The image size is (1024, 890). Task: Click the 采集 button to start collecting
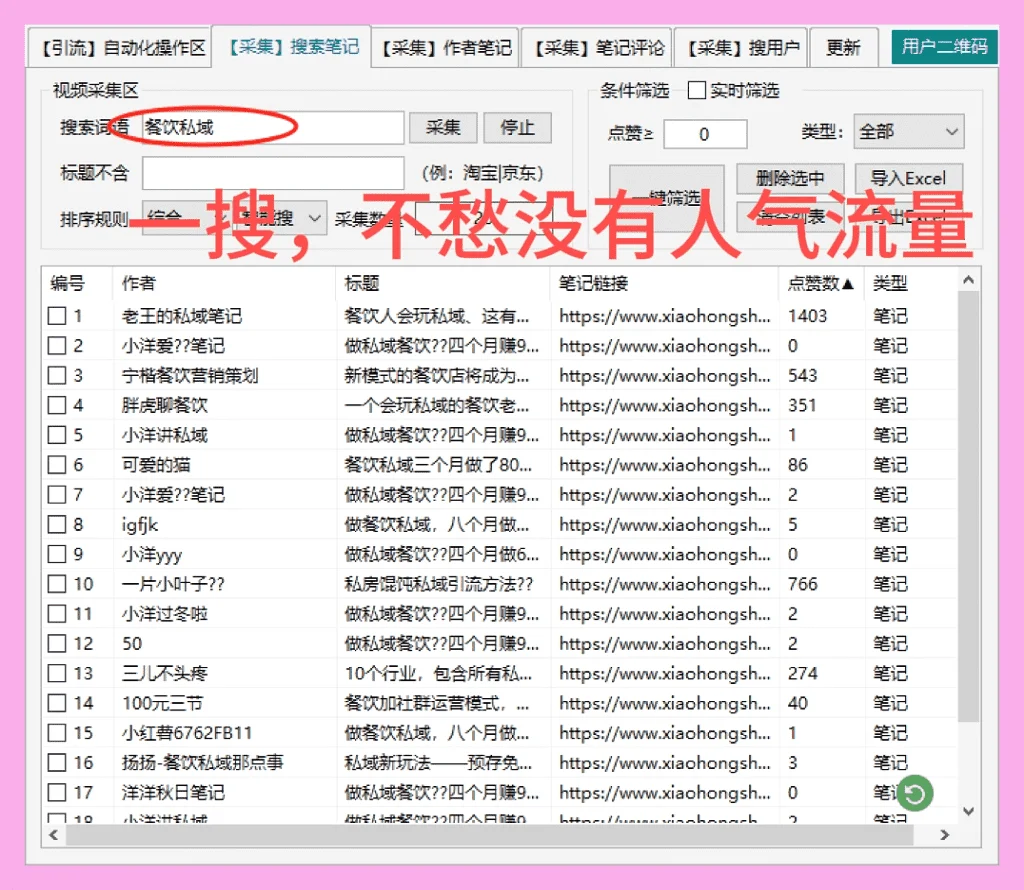pyautogui.click(x=443, y=128)
